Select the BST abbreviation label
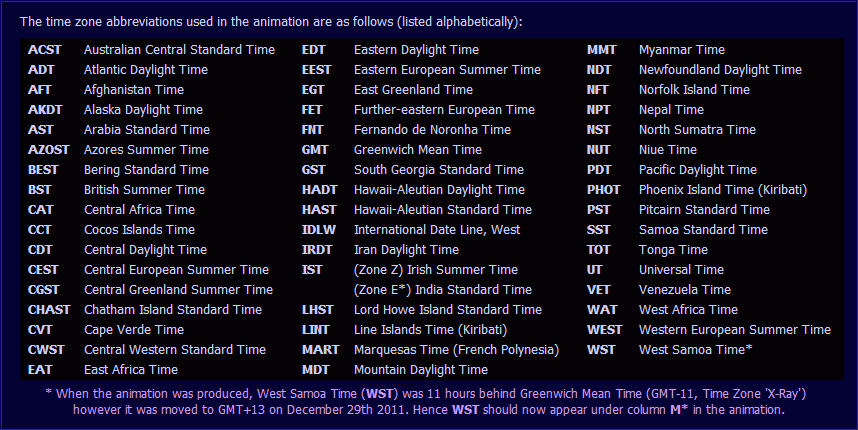 pyautogui.click(x=40, y=190)
